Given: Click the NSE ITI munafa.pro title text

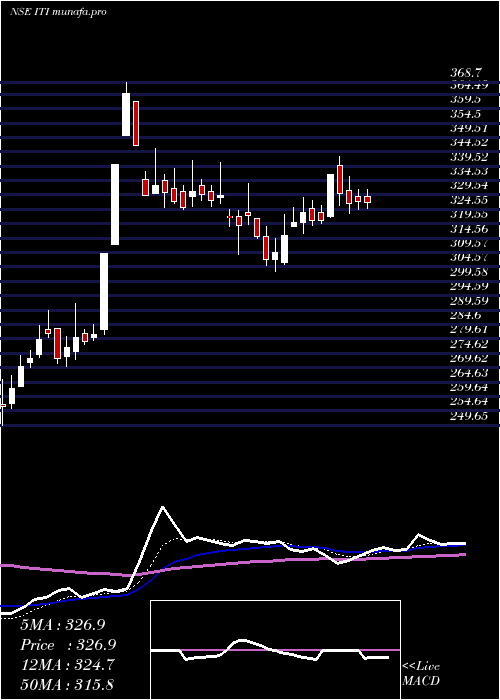Looking at the screenshot, I should pyautogui.click(x=58, y=12).
